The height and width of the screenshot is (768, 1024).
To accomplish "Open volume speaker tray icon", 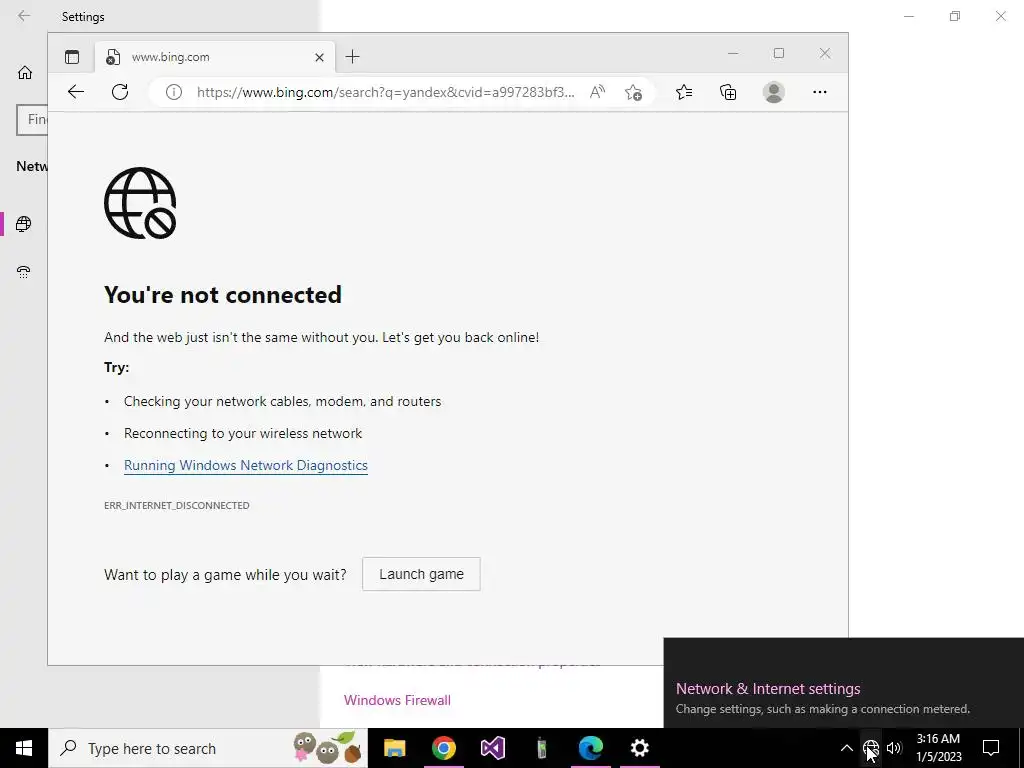I will coord(894,748).
